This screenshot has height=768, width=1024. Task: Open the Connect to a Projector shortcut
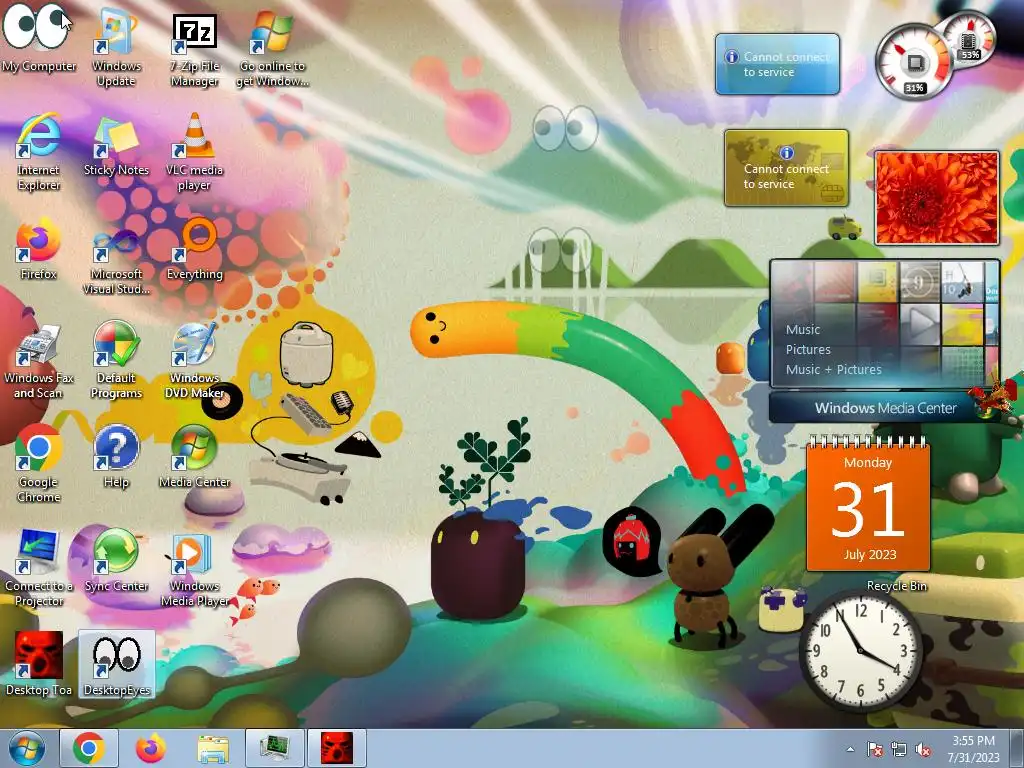(x=38, y=568)
